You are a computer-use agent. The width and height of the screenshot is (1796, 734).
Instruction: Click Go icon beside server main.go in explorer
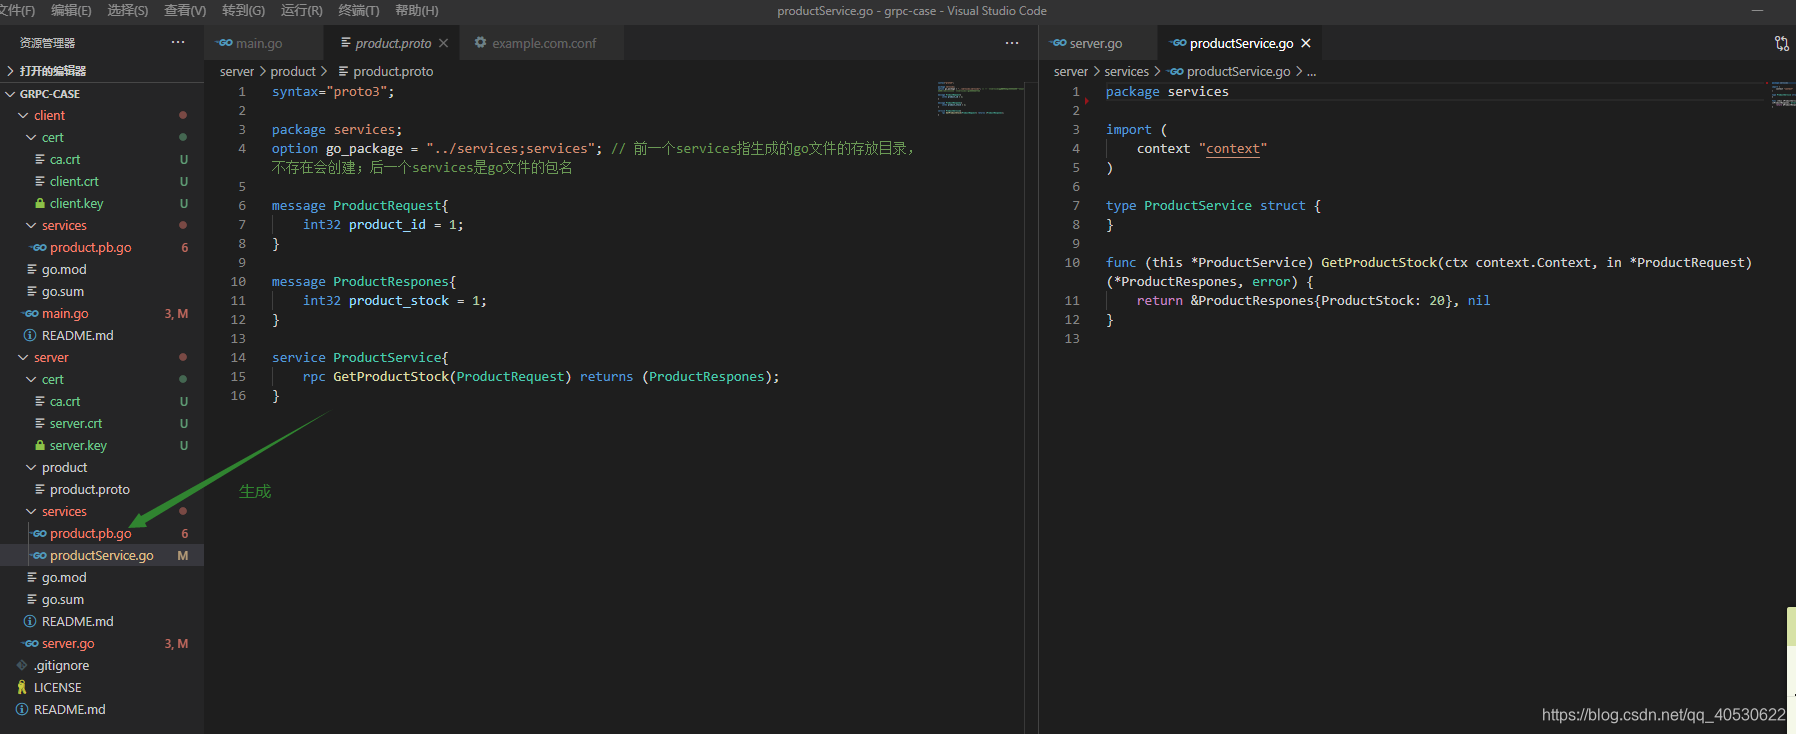(31, 313)
